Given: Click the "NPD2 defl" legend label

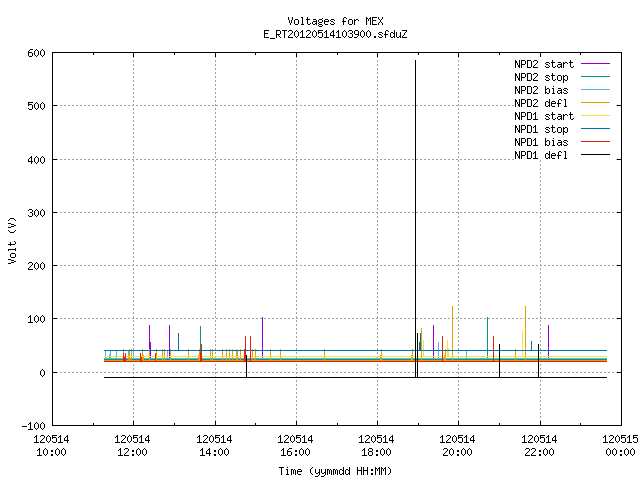Looking at the screenshot, I should (x=541, y=103).
